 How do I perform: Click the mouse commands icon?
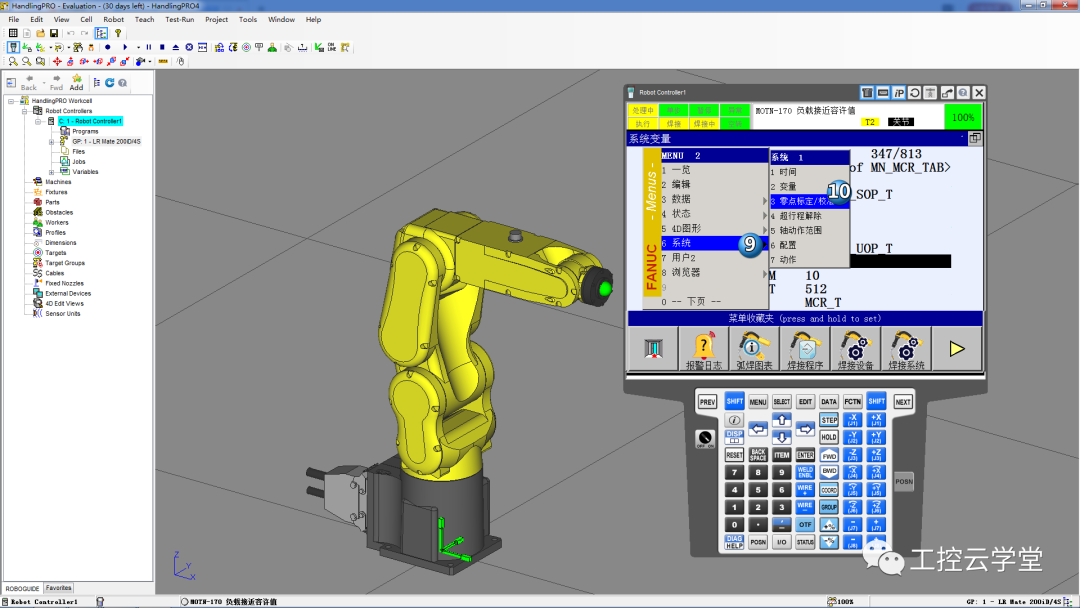pyautogui.click(x=180, y=61)
